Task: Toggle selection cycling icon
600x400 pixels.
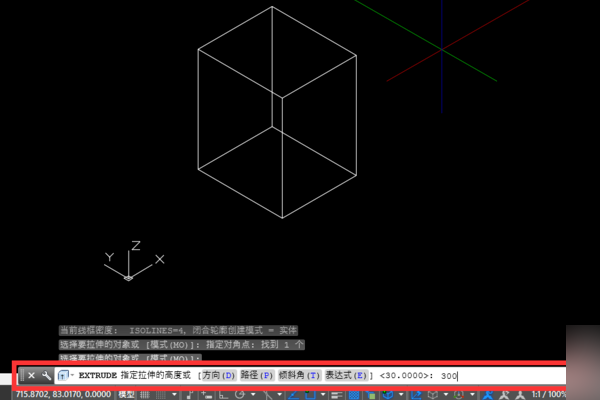Action: [371, 395]
